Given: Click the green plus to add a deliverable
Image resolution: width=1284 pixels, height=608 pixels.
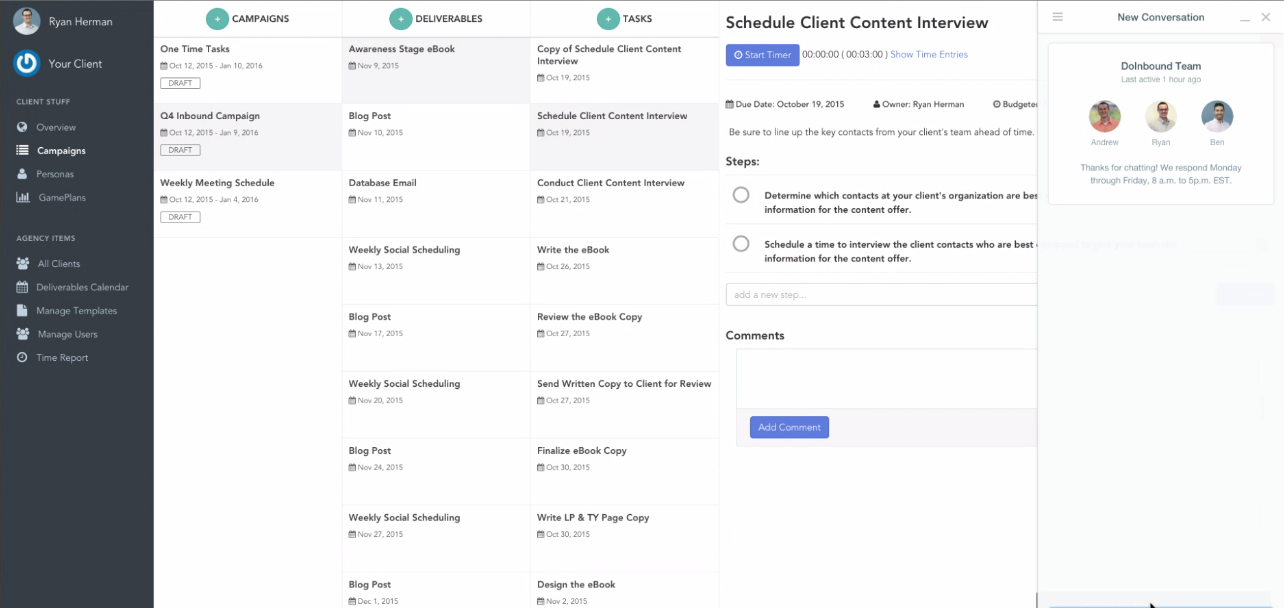Looking at the screenshot, I should pos(401,18).
